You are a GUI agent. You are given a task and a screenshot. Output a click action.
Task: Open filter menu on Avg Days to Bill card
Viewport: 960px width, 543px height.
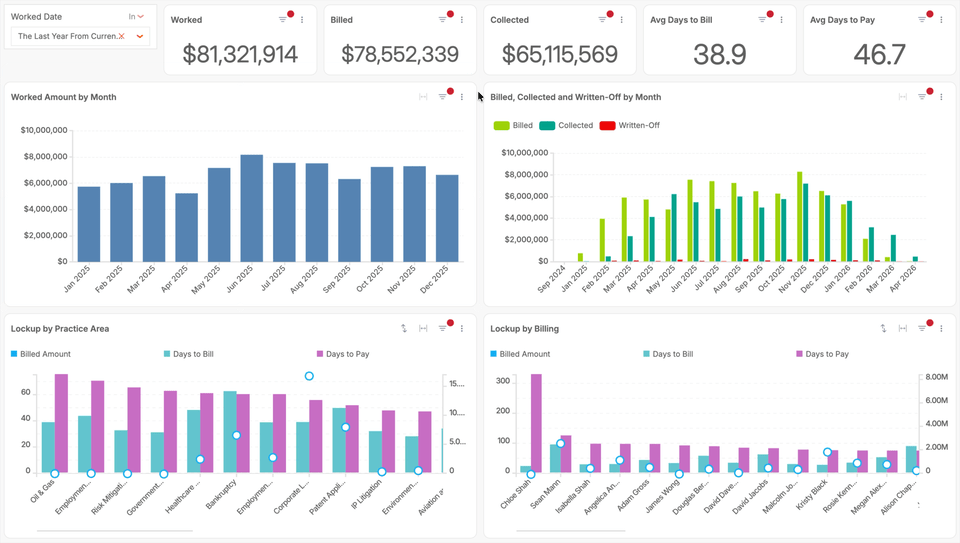[x=762, y=20]
